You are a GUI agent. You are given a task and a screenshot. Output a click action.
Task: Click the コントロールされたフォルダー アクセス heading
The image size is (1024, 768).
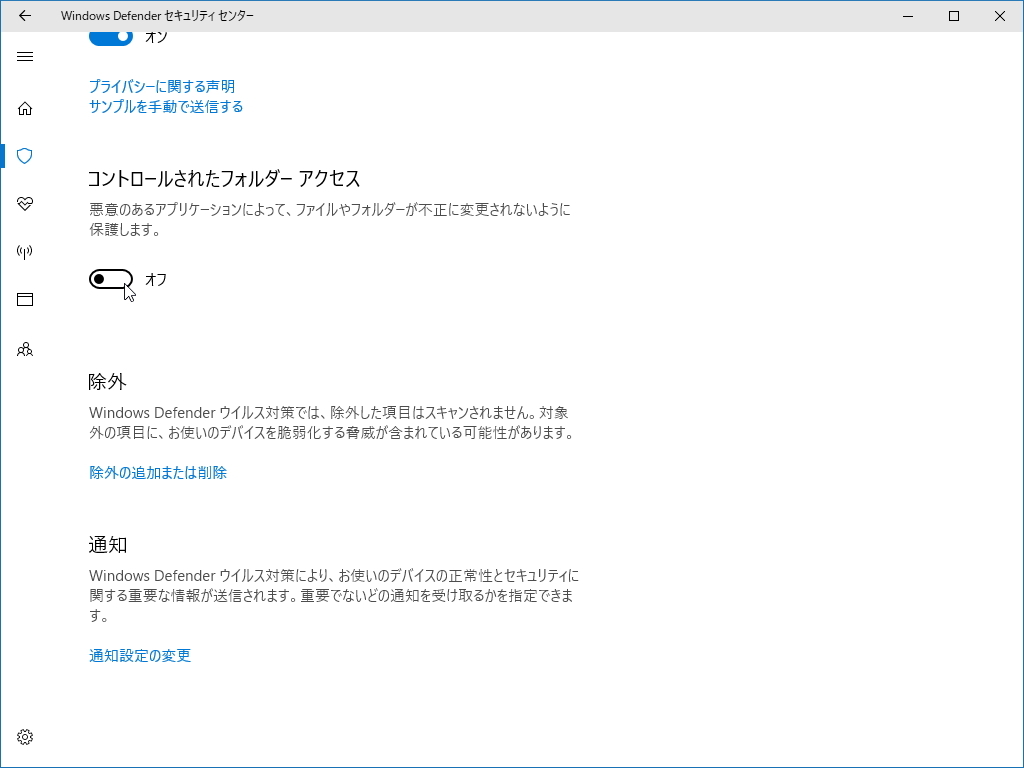coord(224,178)
